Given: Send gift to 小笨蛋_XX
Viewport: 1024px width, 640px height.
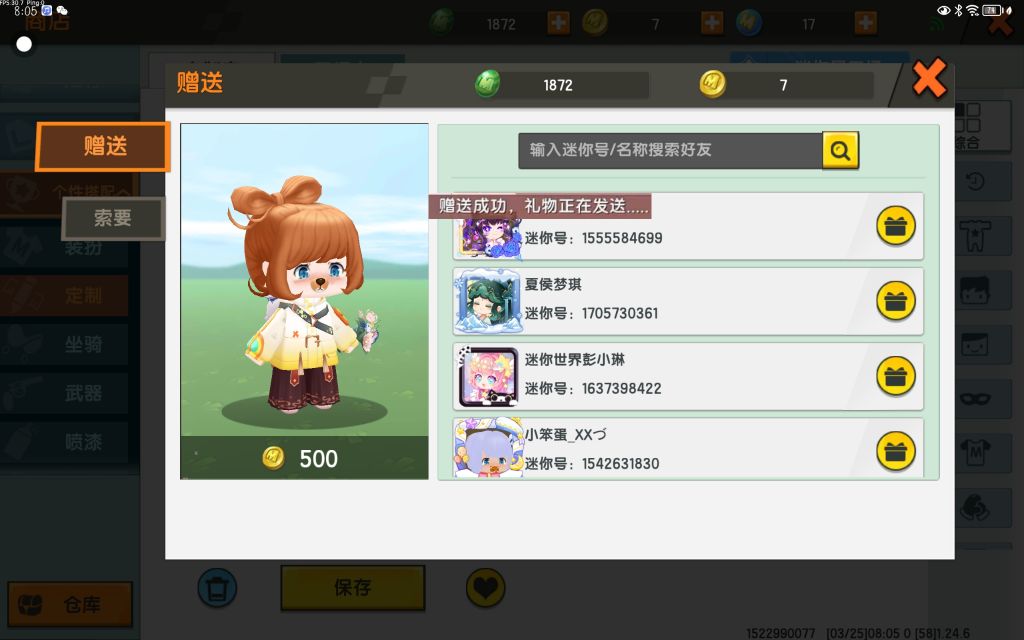Looking at the screenshot, I should point(895,451).
